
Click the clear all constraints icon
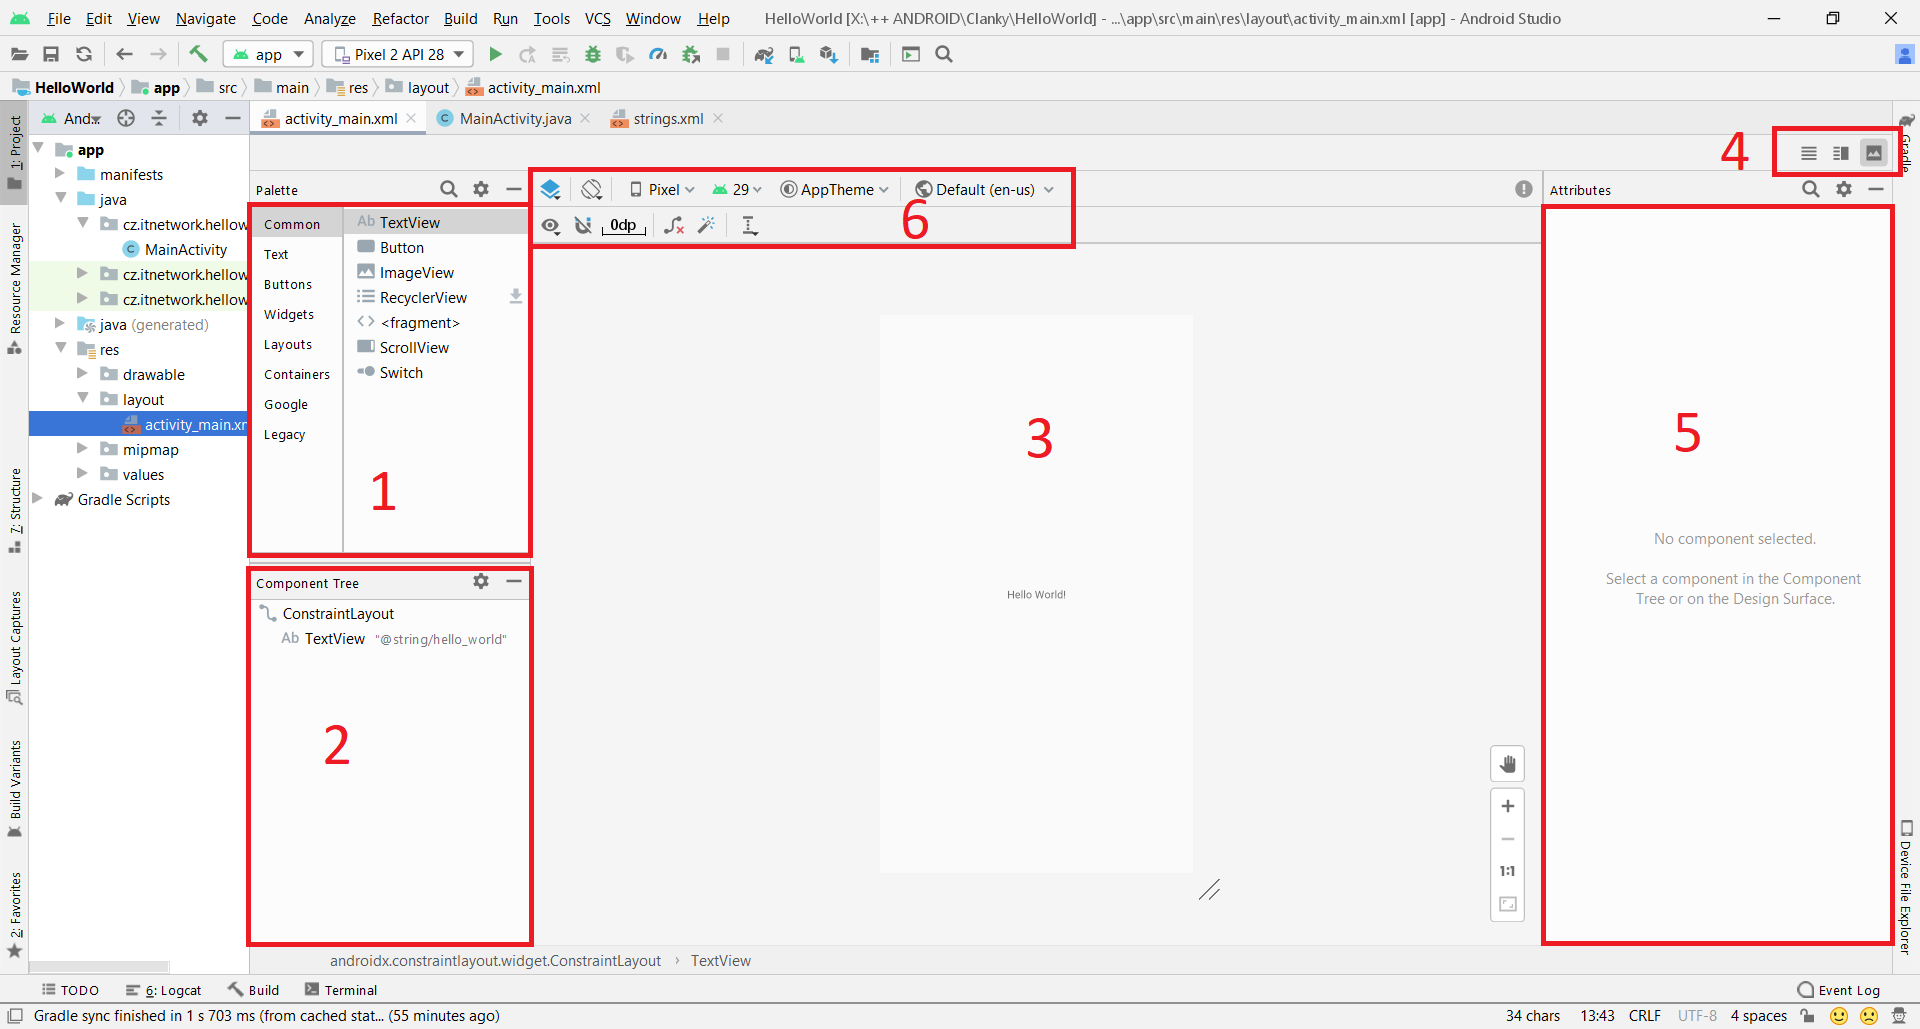(x=674, y=225)
